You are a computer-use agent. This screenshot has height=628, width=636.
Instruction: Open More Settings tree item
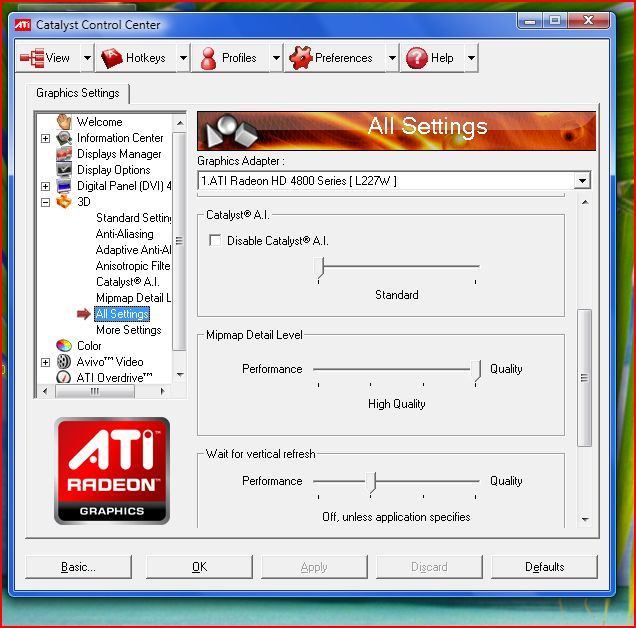coord(129,330)
